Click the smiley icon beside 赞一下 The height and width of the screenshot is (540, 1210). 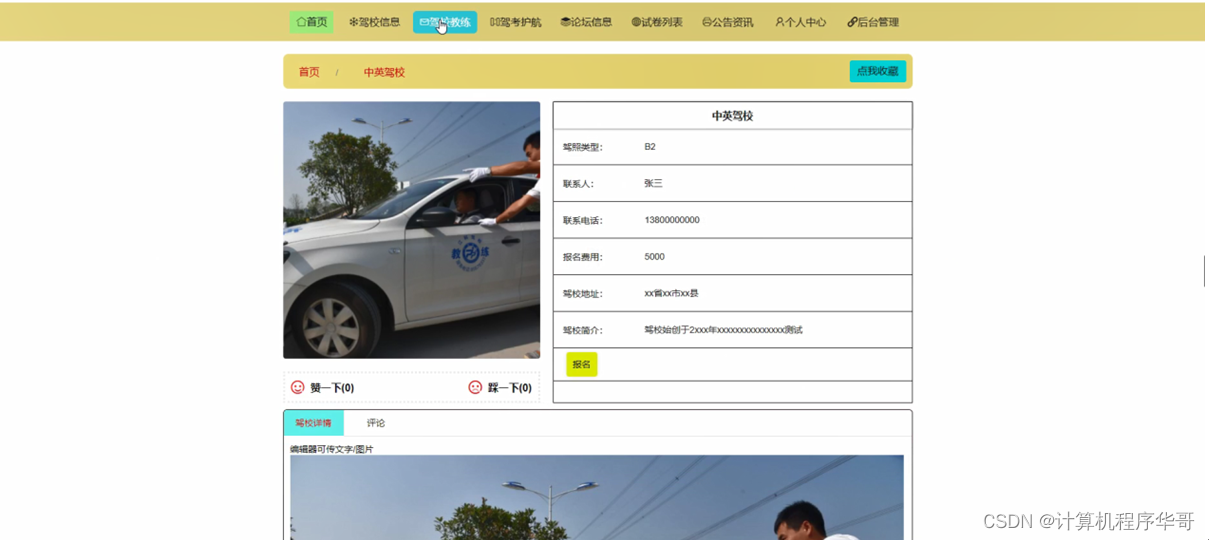[x=297, y=387]
